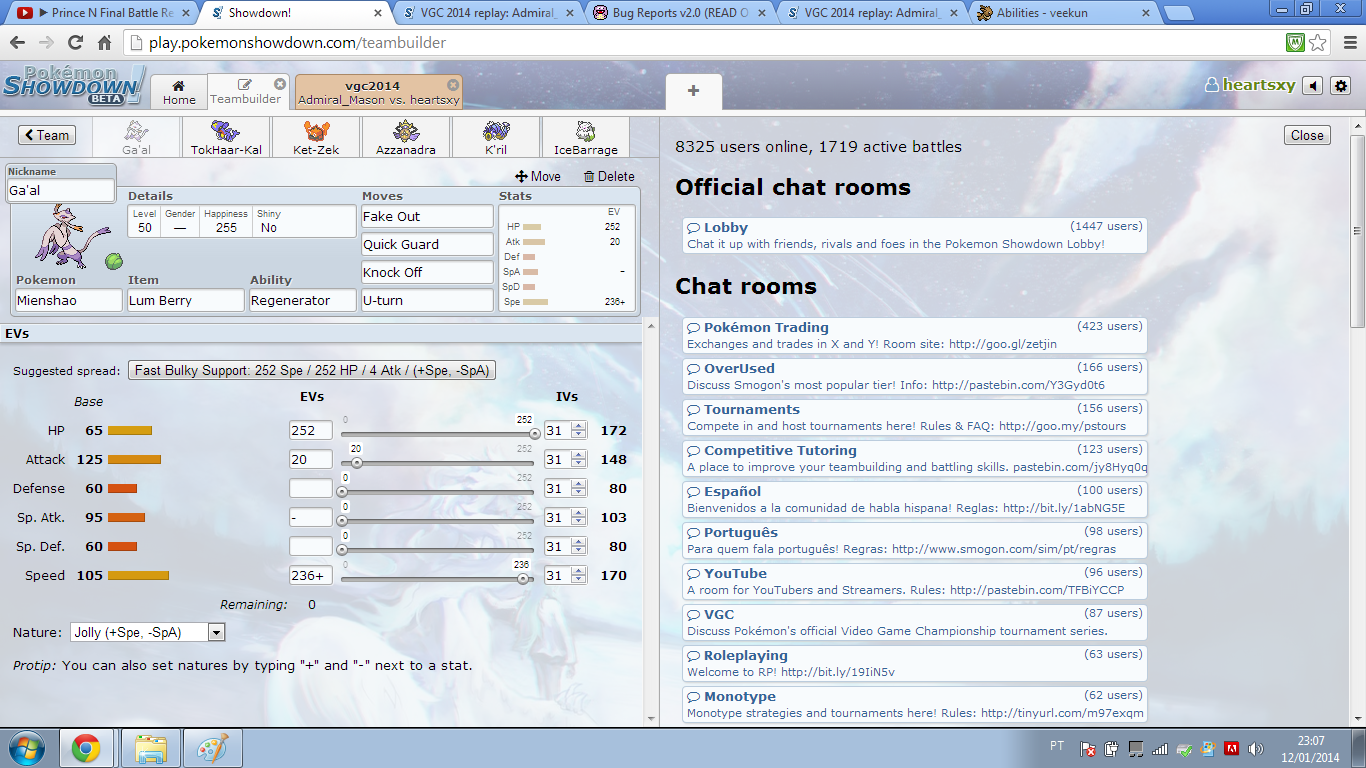Image resolution: width=1366 pixels, height=768 pixels.
Task: Close the Teambuilder tab
Action: click(280, 84)
